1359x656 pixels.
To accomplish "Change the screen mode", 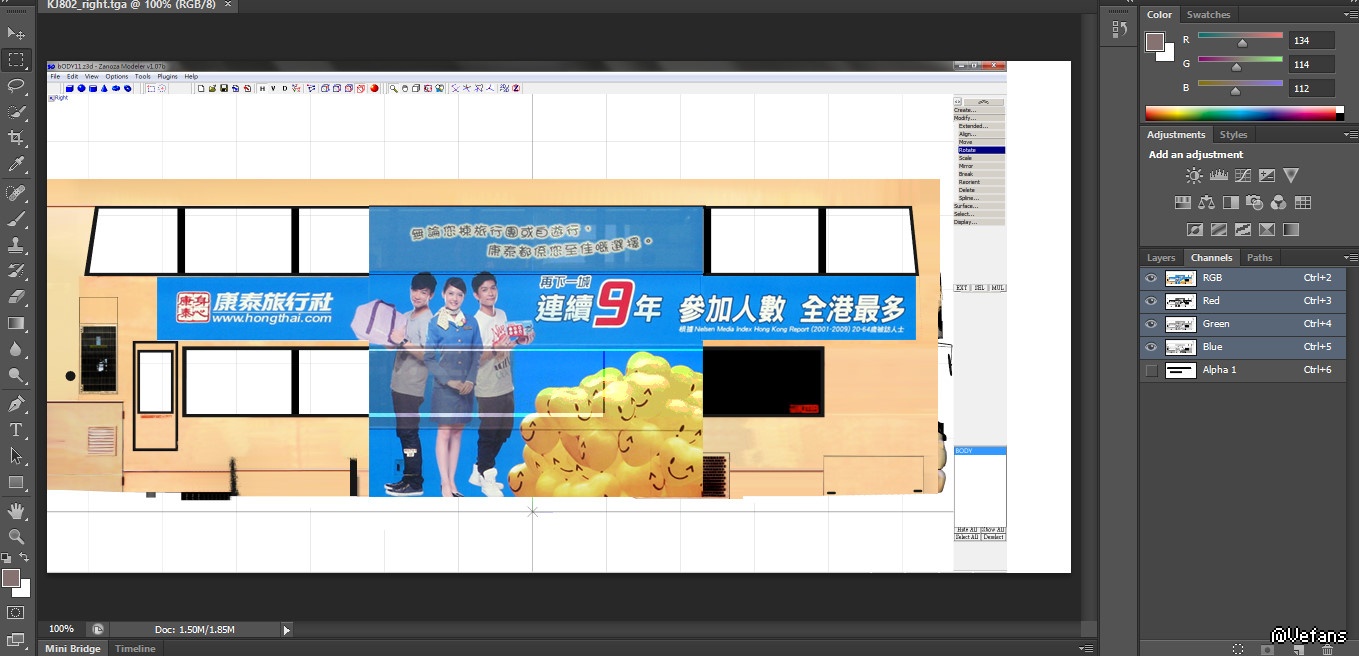I will [x=16, y=639].
